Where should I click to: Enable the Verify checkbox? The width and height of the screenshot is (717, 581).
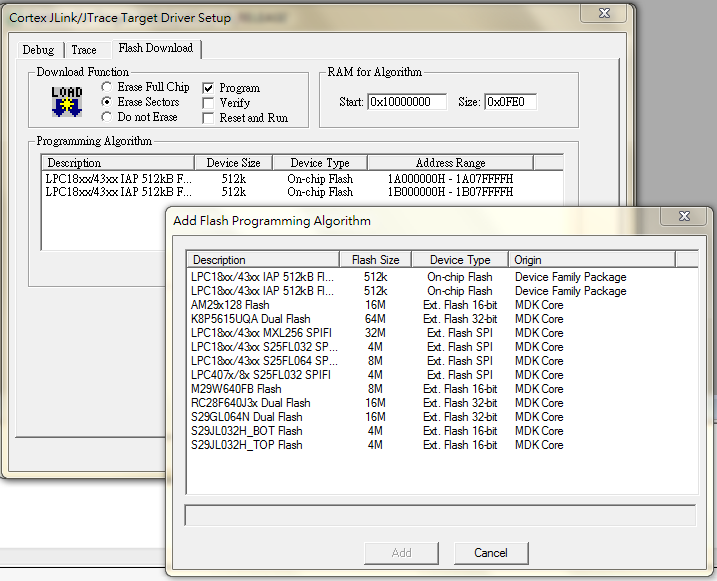pos(208,103)
